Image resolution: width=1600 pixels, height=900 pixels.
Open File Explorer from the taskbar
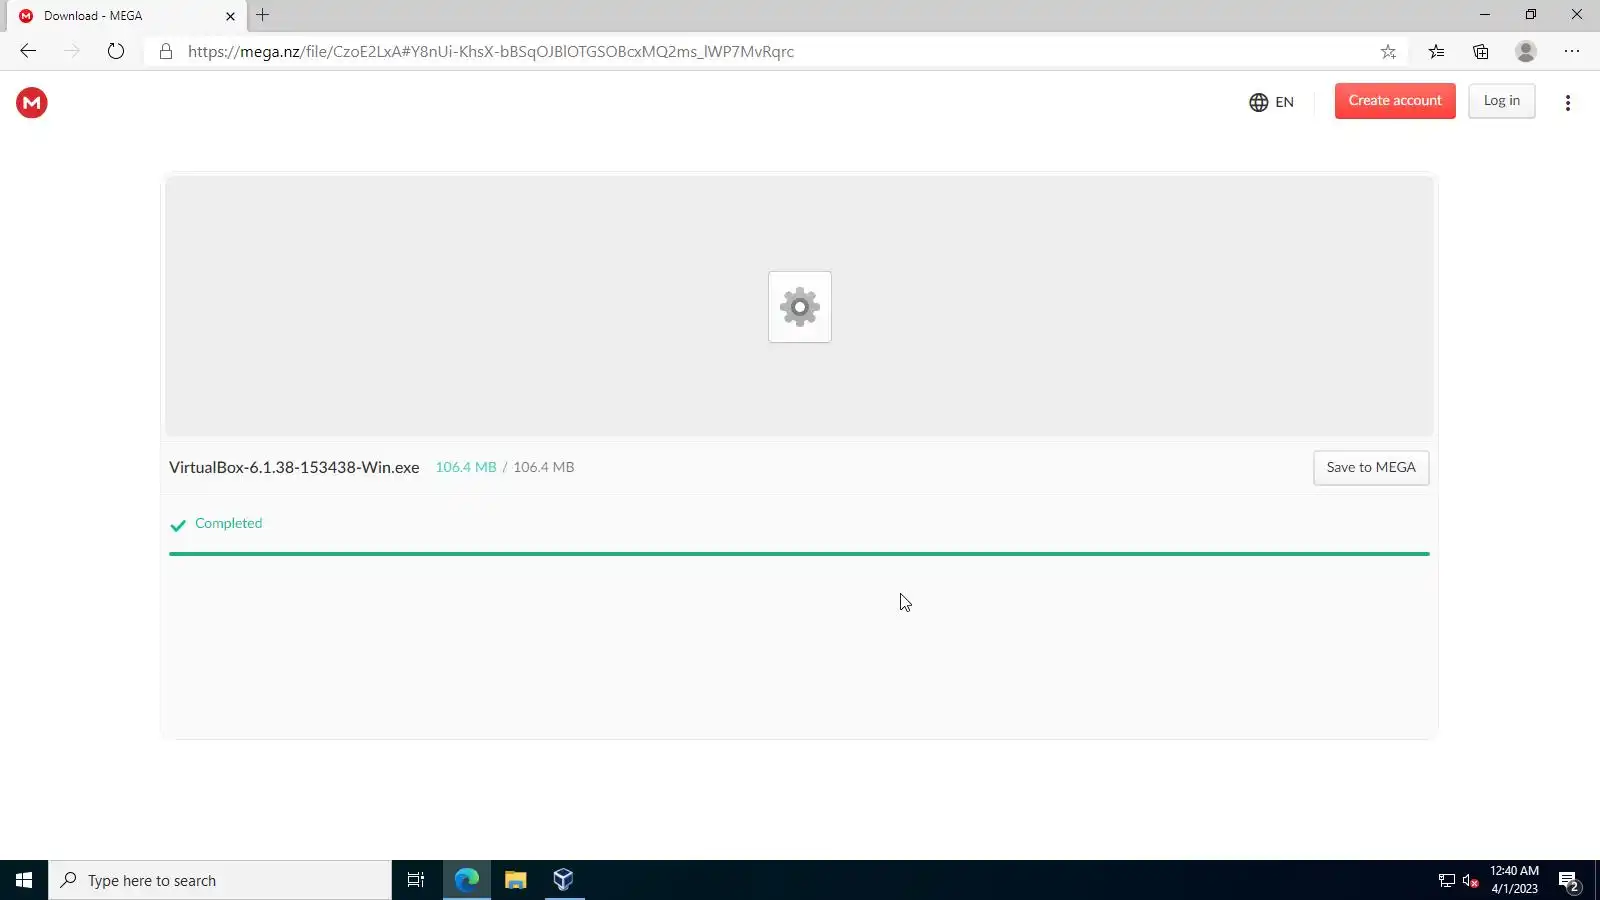tap(516, 880)
